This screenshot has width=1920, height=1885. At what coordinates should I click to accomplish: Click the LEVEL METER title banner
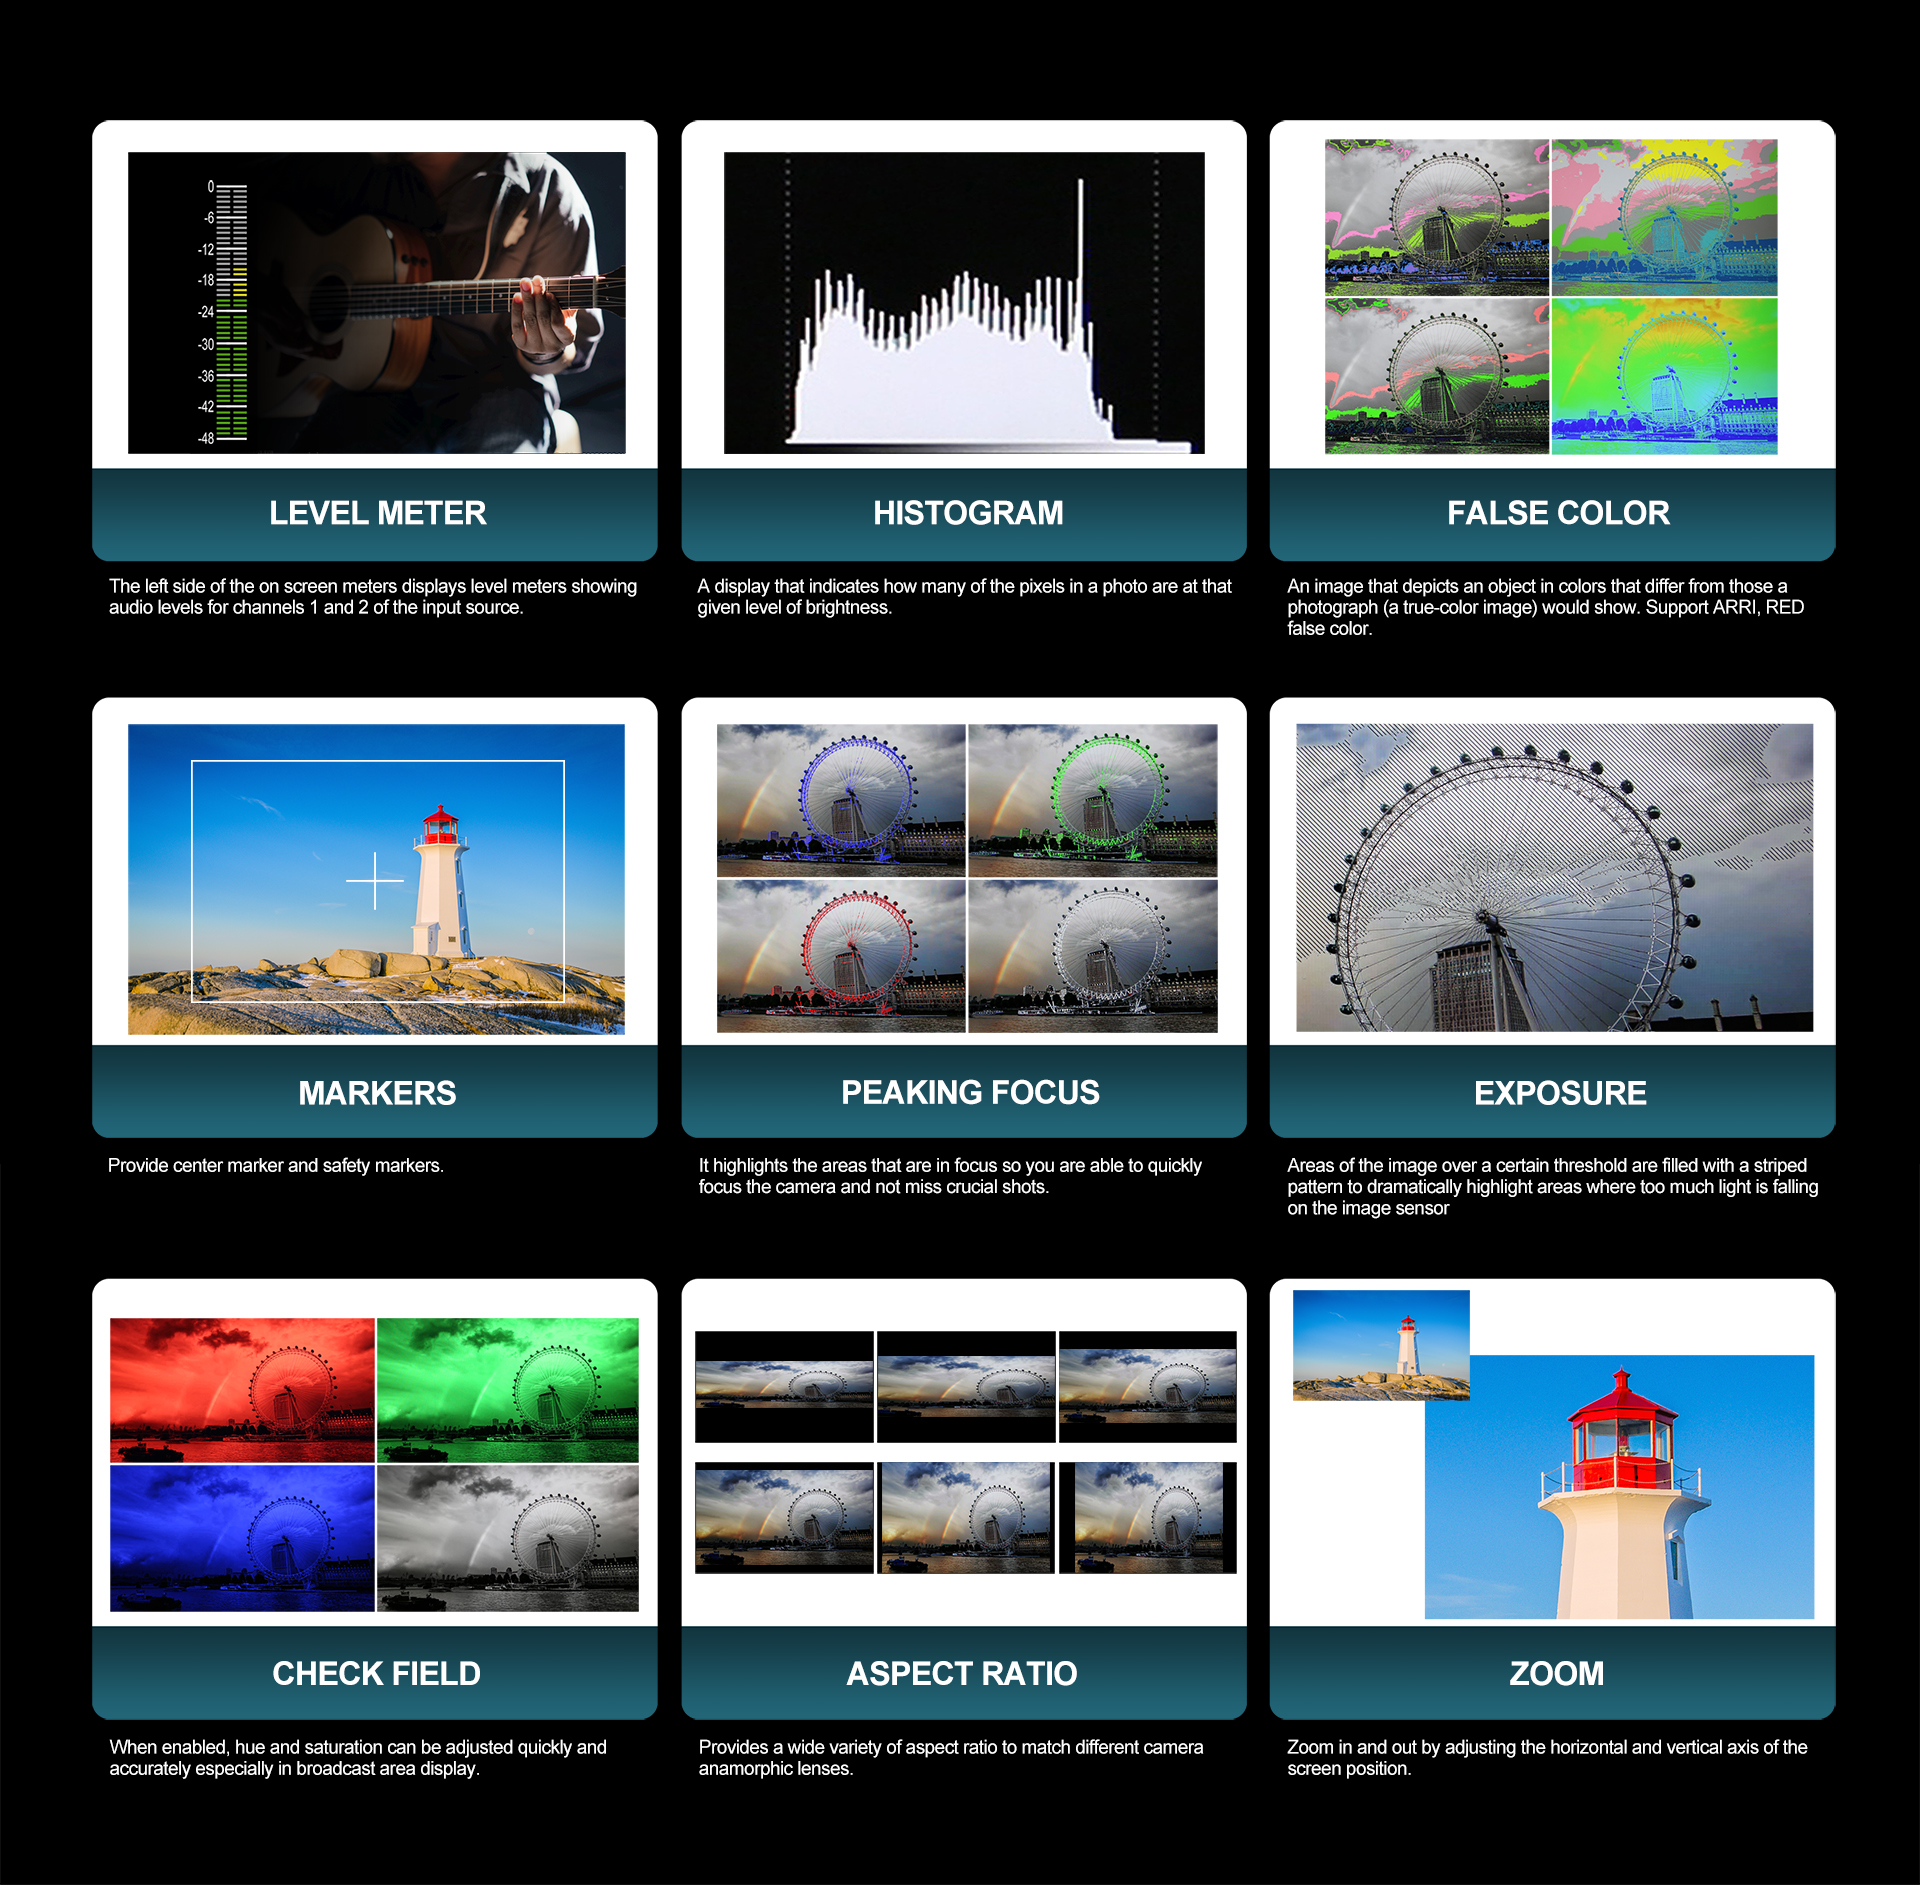(376, 513)
